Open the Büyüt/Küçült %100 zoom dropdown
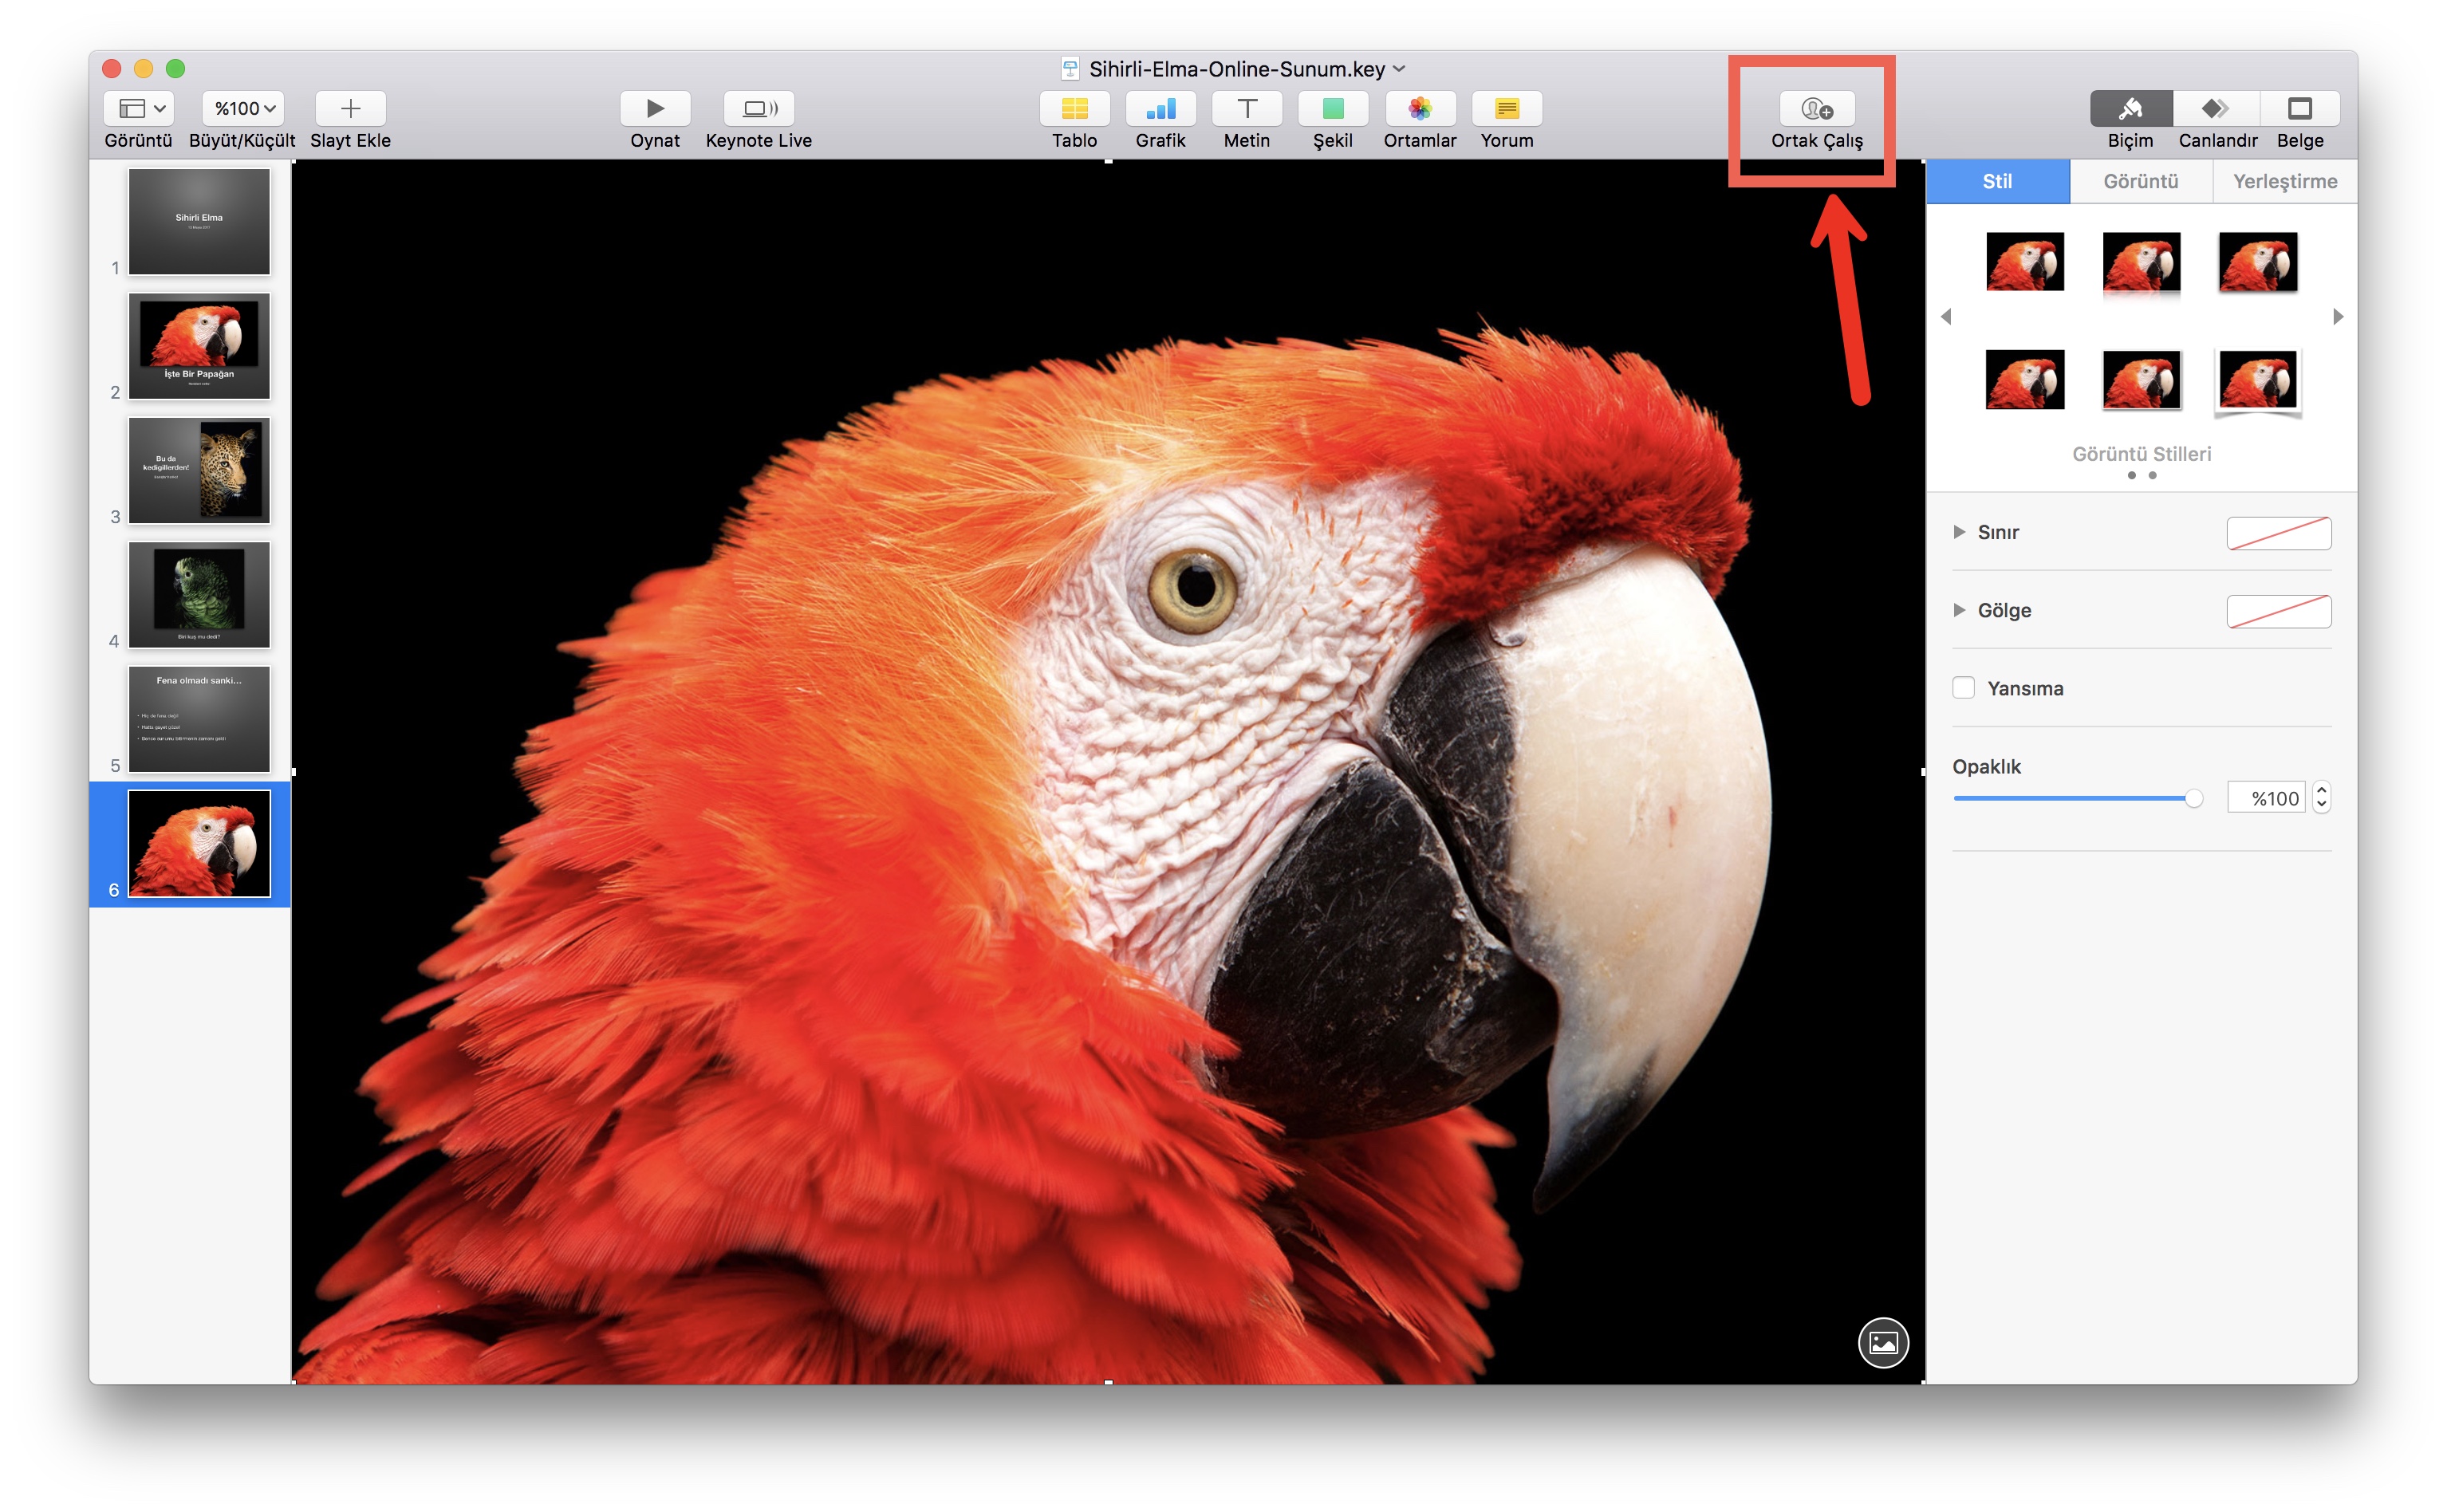Image resolution: width=2447 pixels, height=1512 pixels. tap(243, 108)
